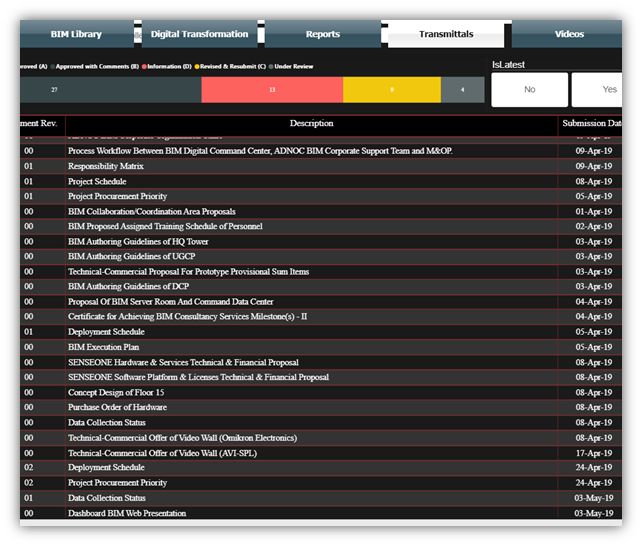The width and height of the screenshot is (642, 546).
Task: Set IsLatest filter to Yes
Action: [608, 90]
